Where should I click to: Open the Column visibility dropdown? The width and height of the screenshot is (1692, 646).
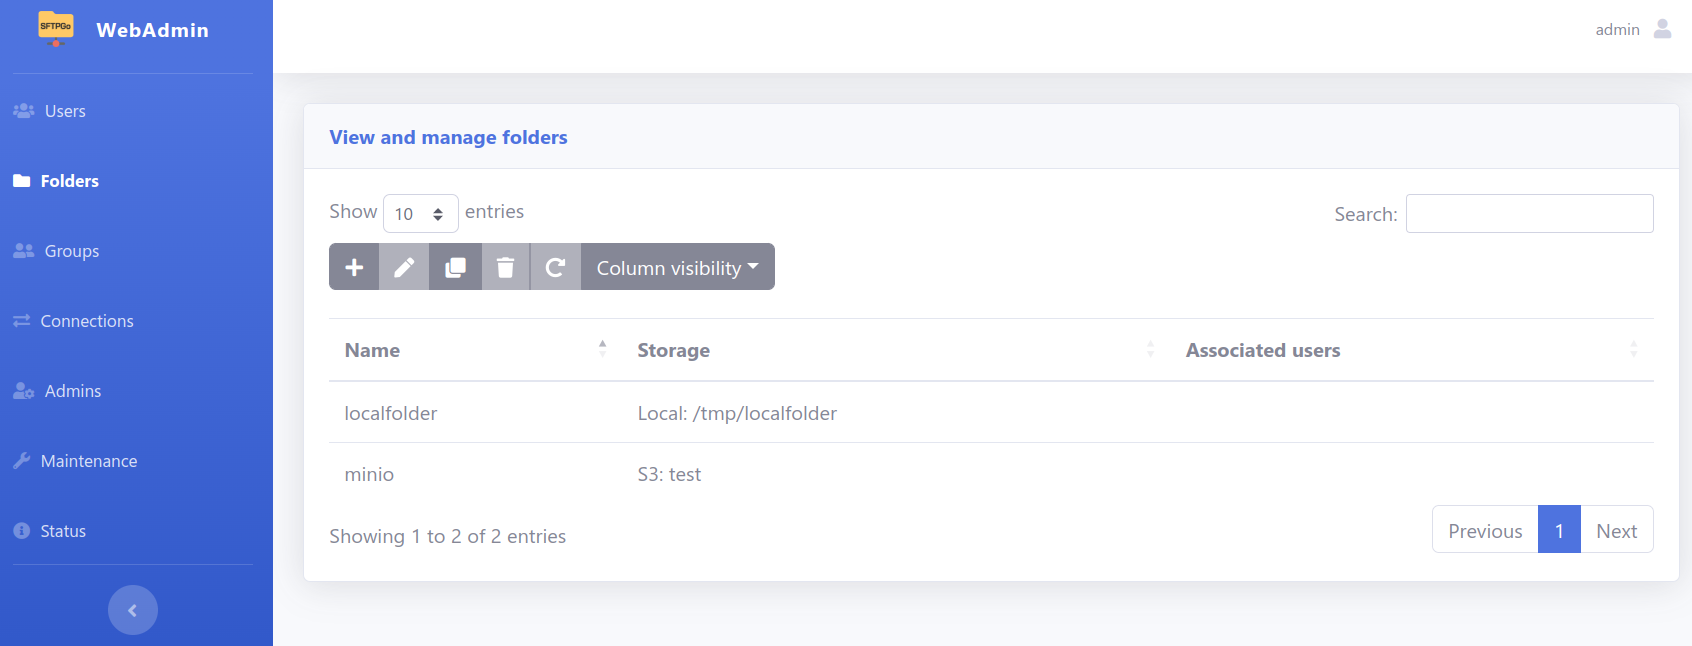pos(677,267)
